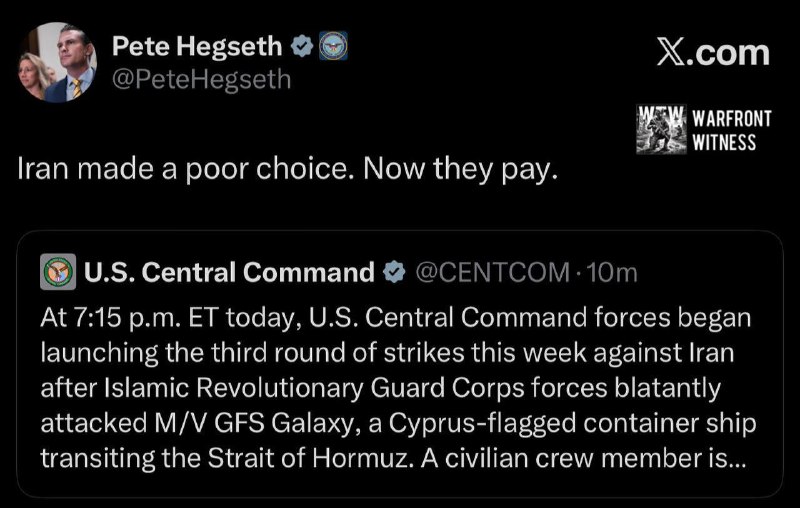Click the WARFRONT WITNESS label text
800x508 pixels.
732,130
